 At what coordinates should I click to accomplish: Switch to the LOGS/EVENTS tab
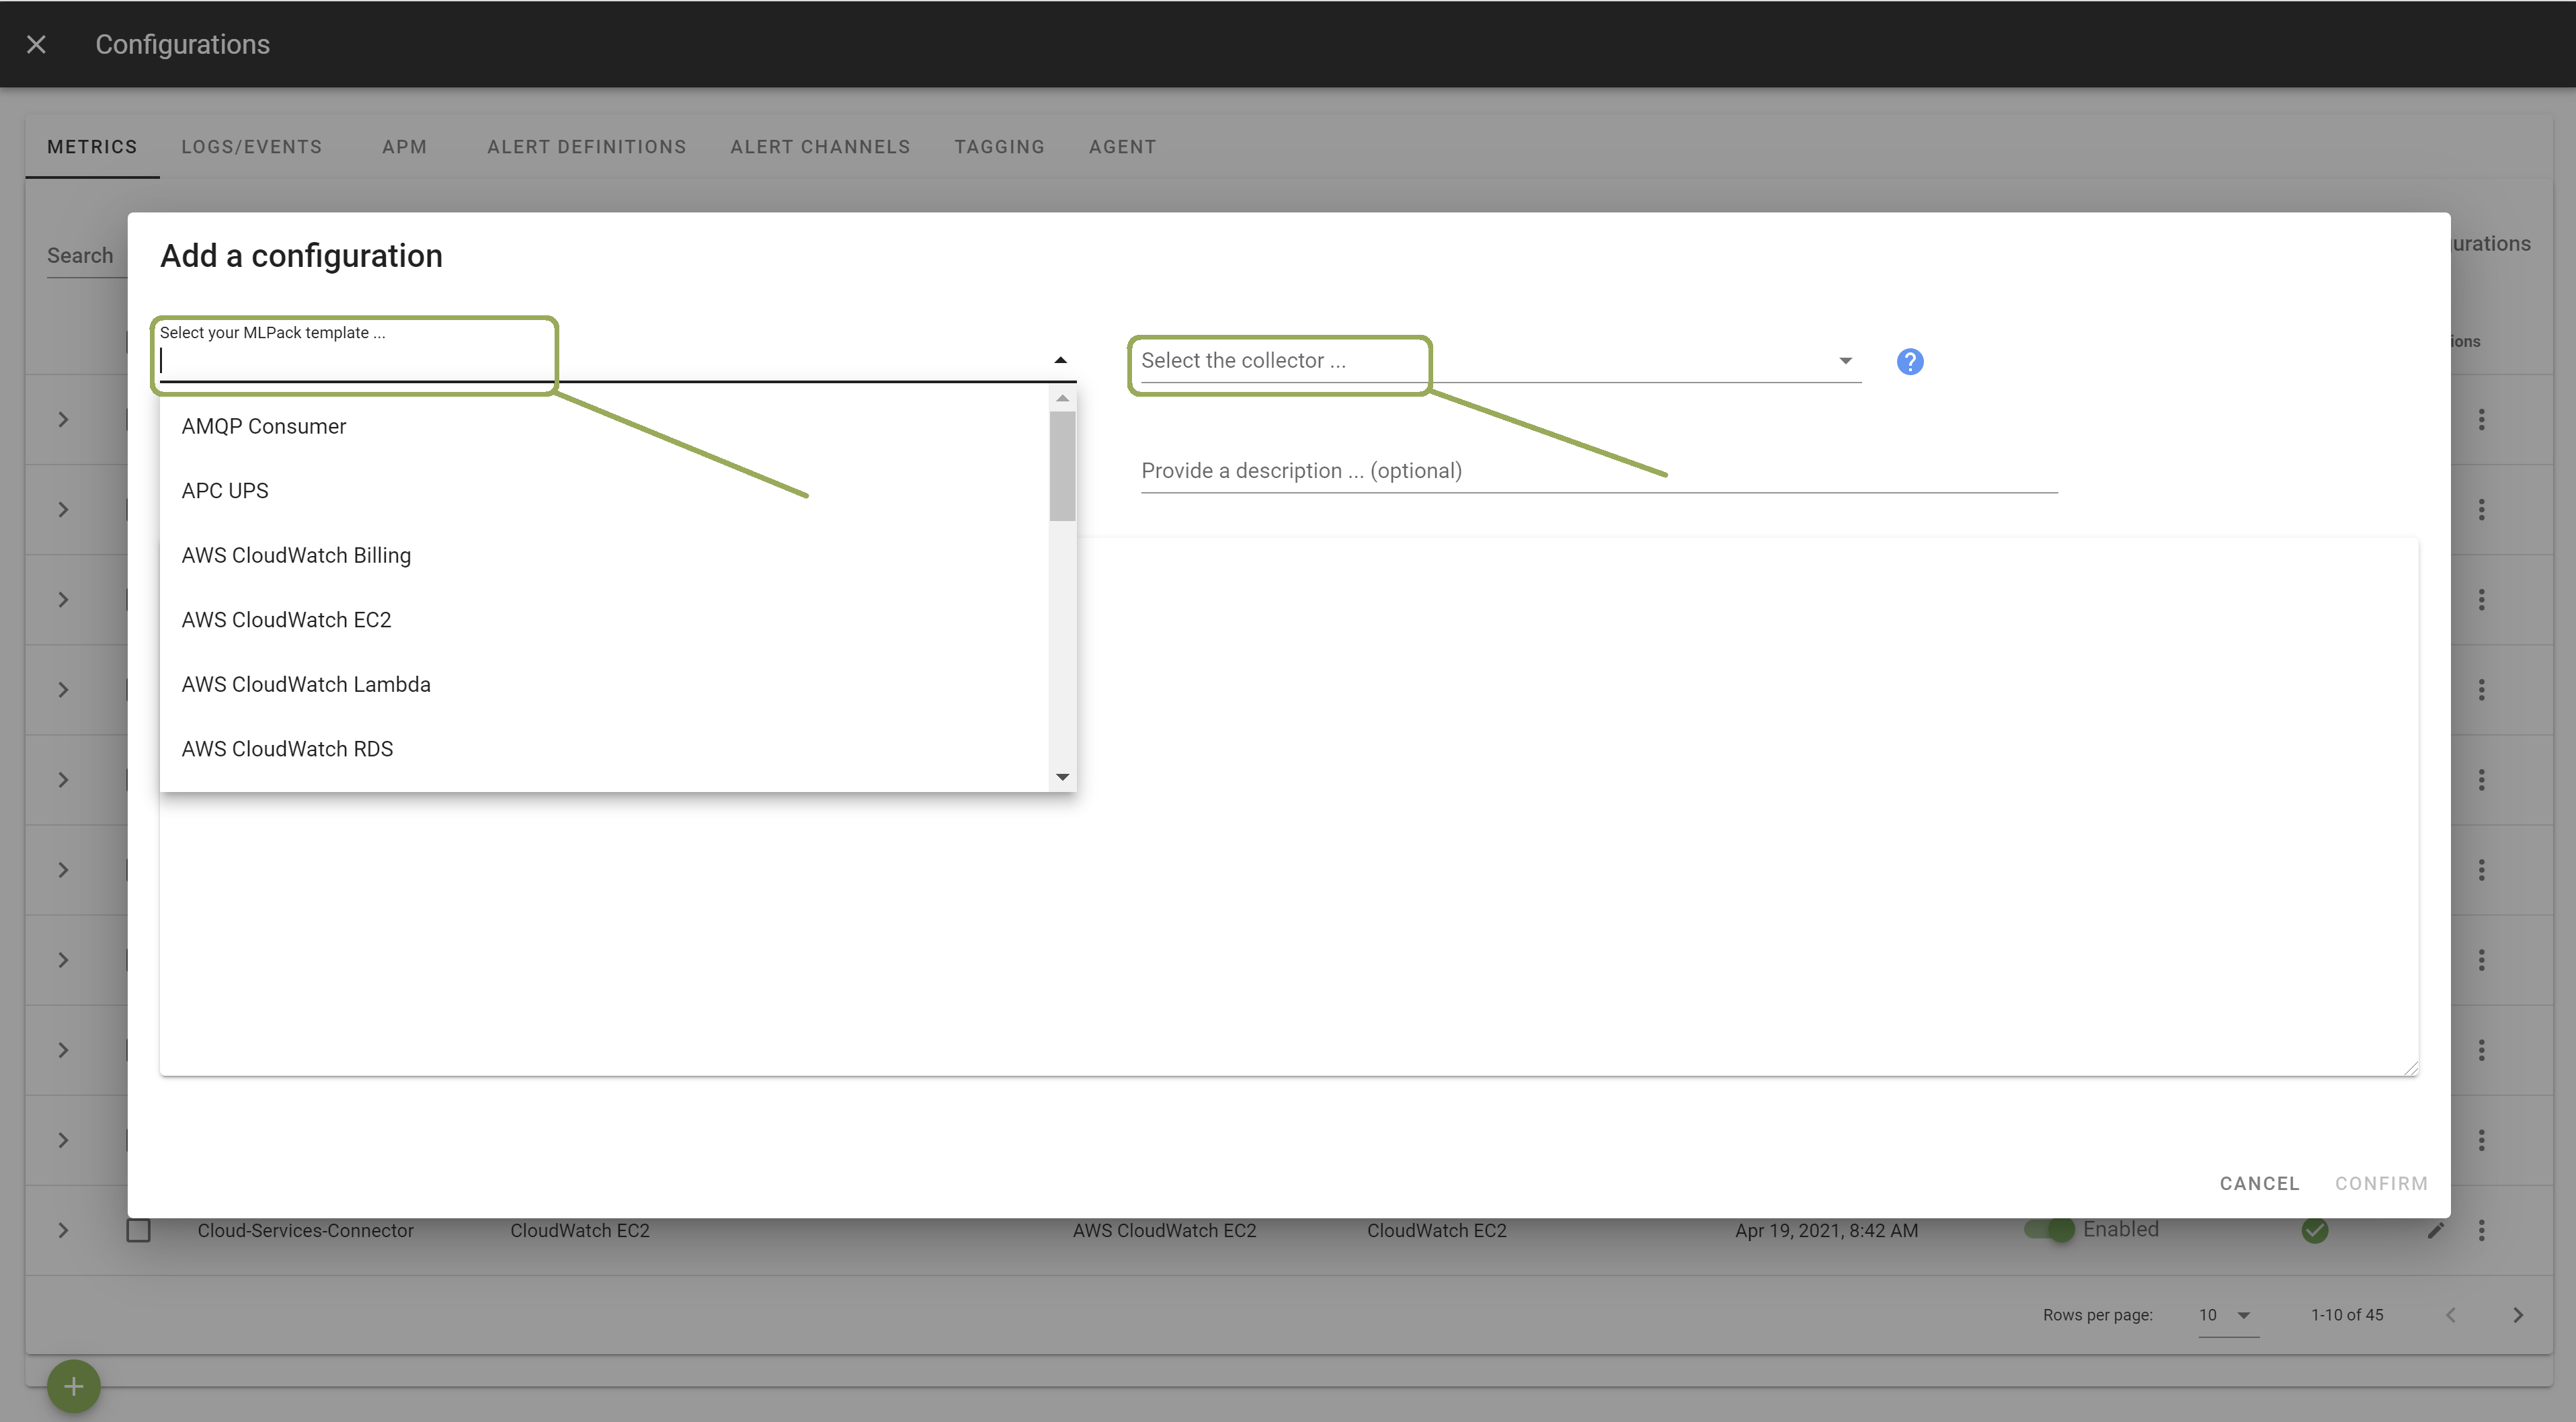click(x=252, y=145)
